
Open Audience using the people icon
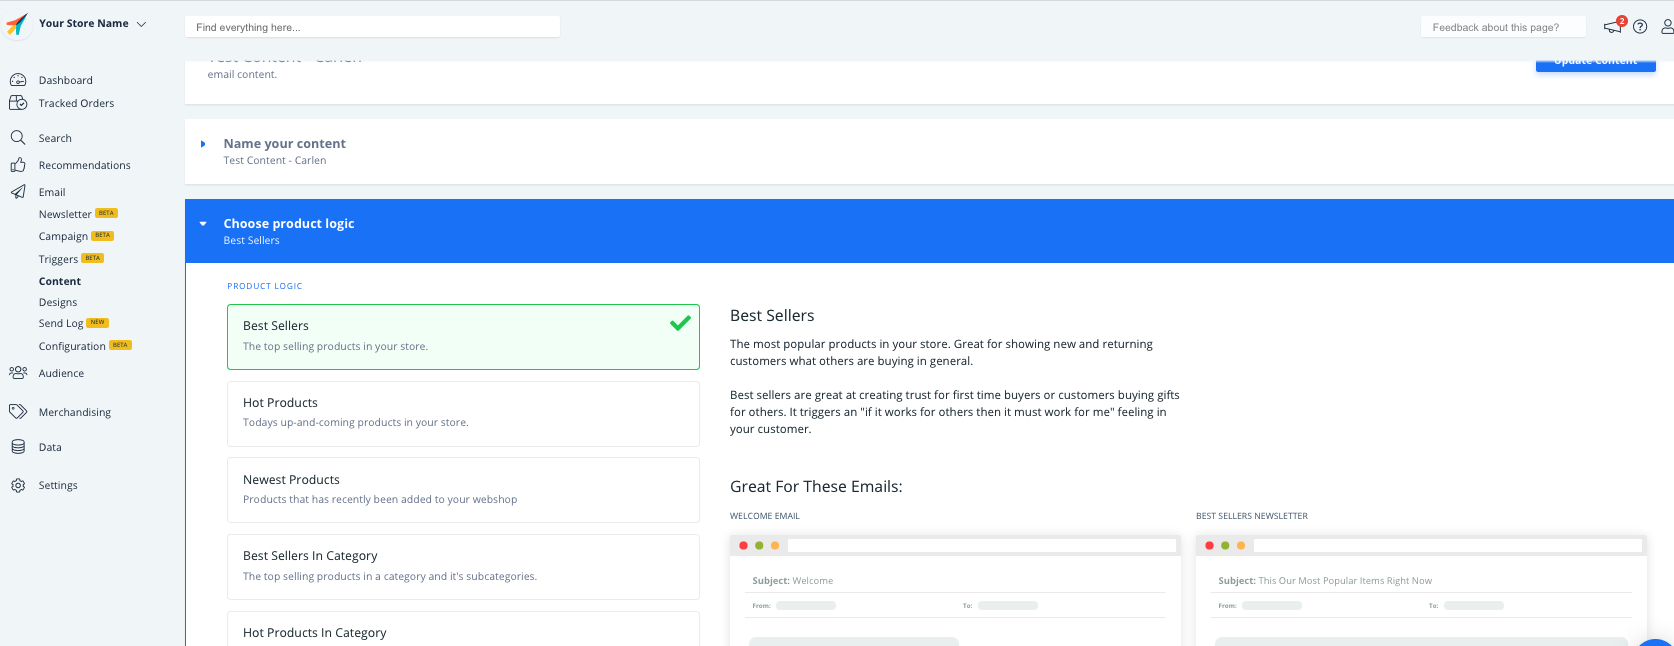tap(18, 373)
